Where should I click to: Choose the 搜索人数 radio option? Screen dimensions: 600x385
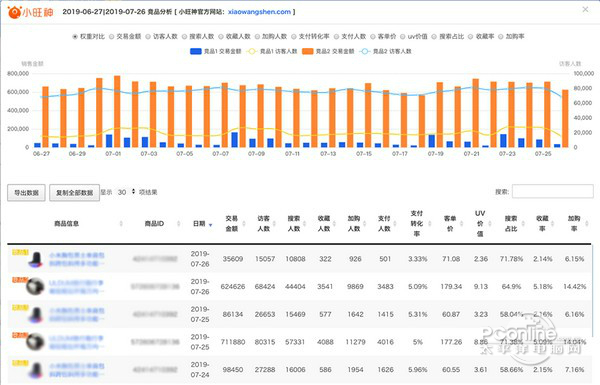(184, 37)
